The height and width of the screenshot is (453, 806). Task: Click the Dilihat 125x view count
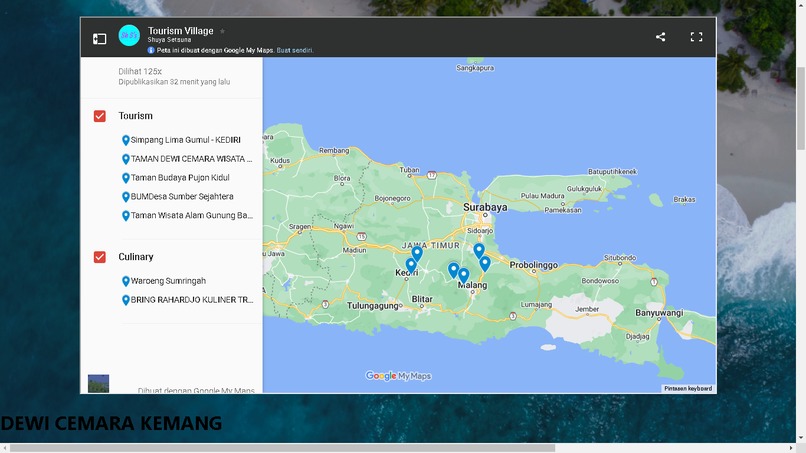click(x=140, y=71)
